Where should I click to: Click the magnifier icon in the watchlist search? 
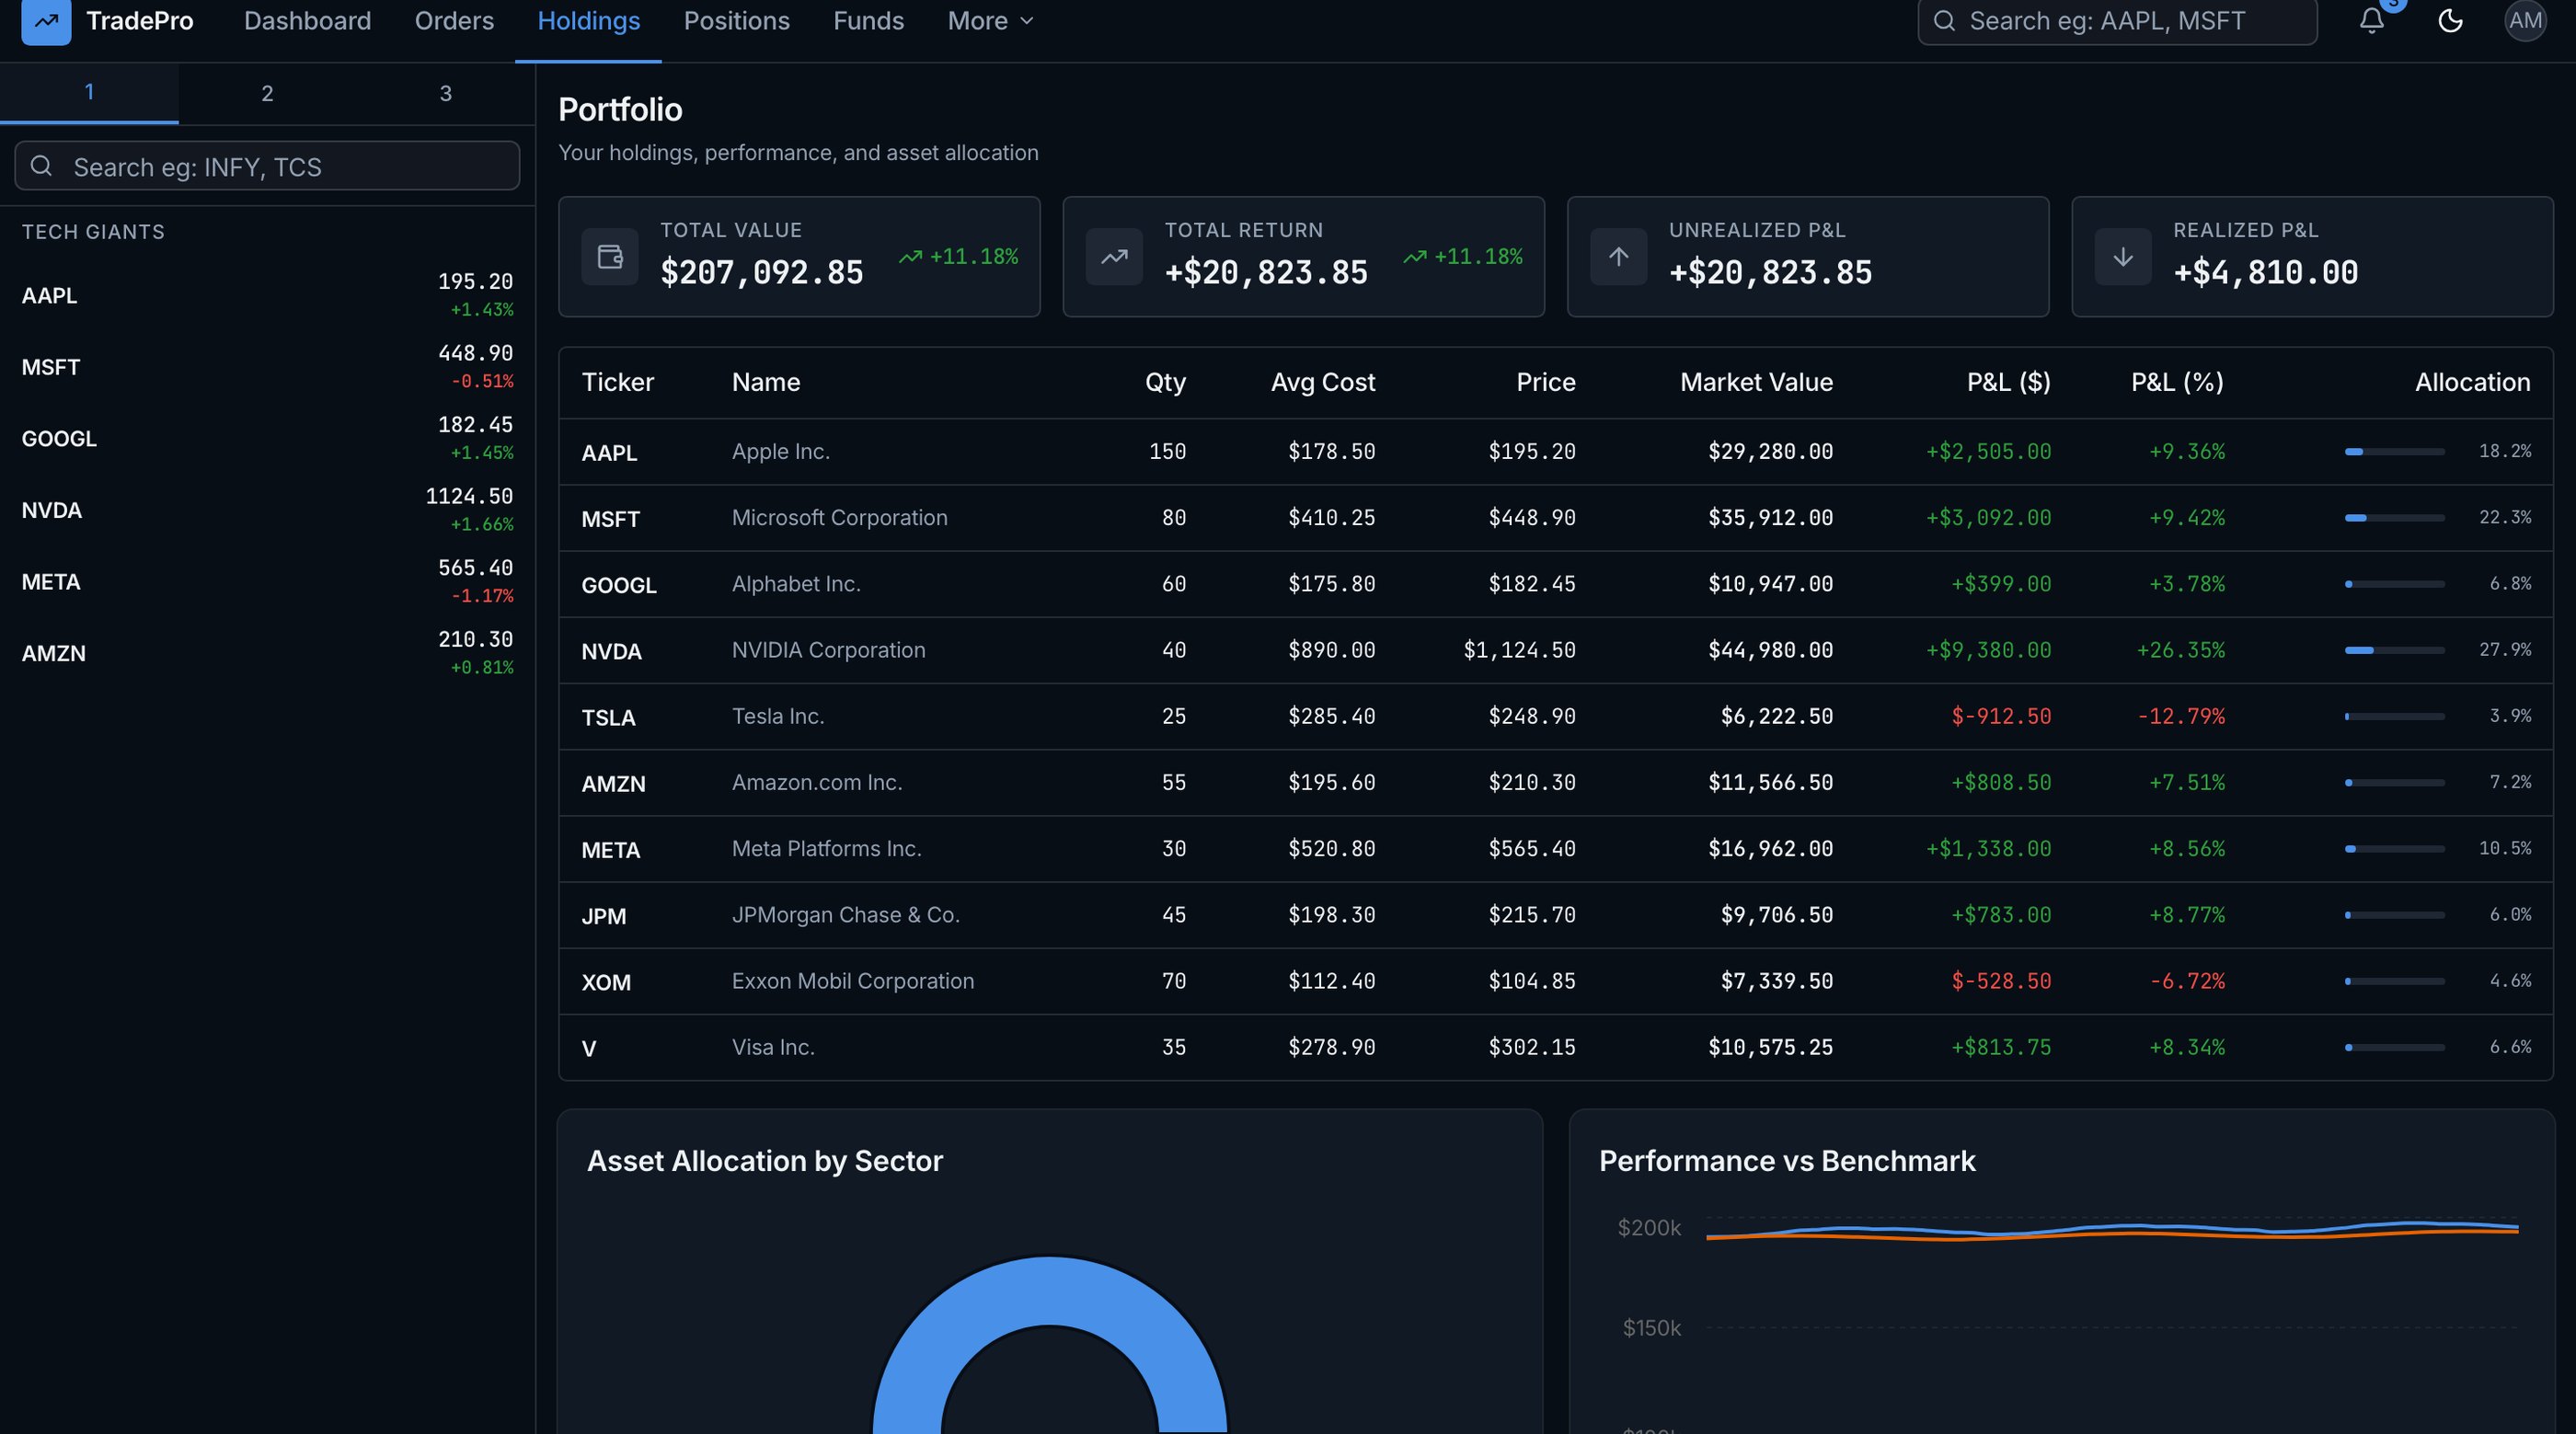[41, 166]
